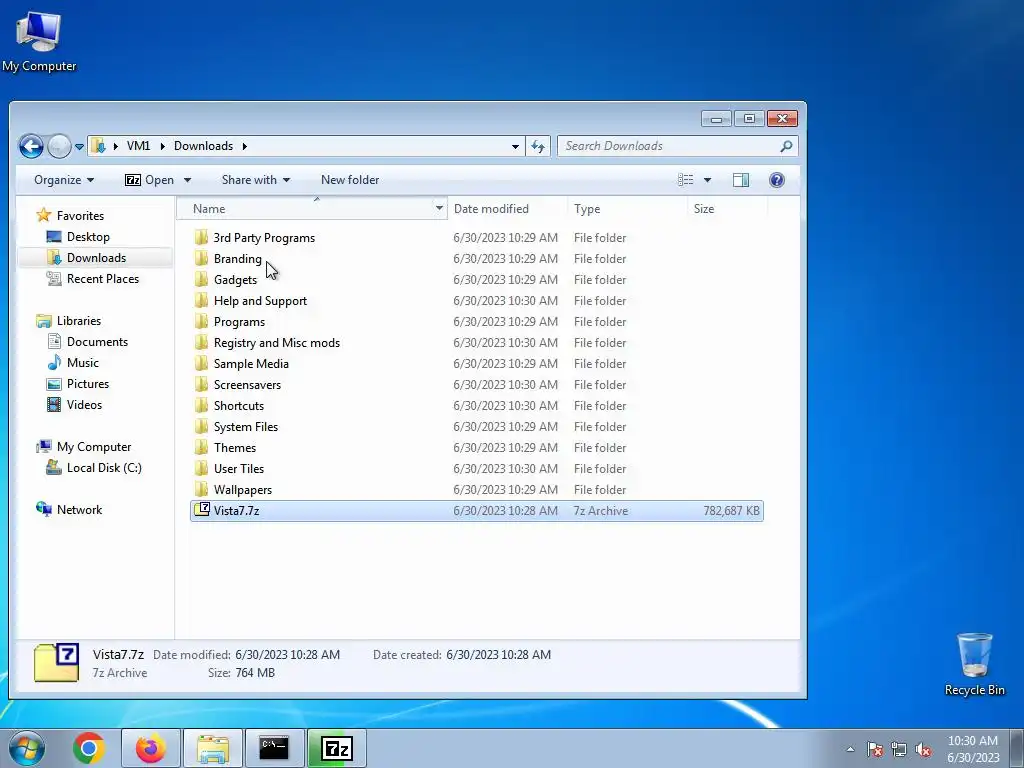The height and width of the screenshot is (768, 1024).
Task: Select the Vista7.7z archive file icon
Action: click(x=202, y=509)
